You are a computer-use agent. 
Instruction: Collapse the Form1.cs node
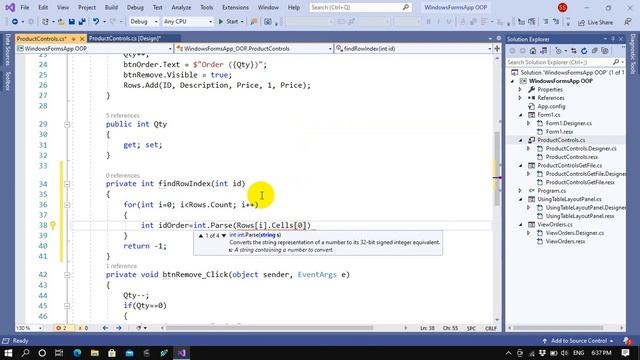520,115
